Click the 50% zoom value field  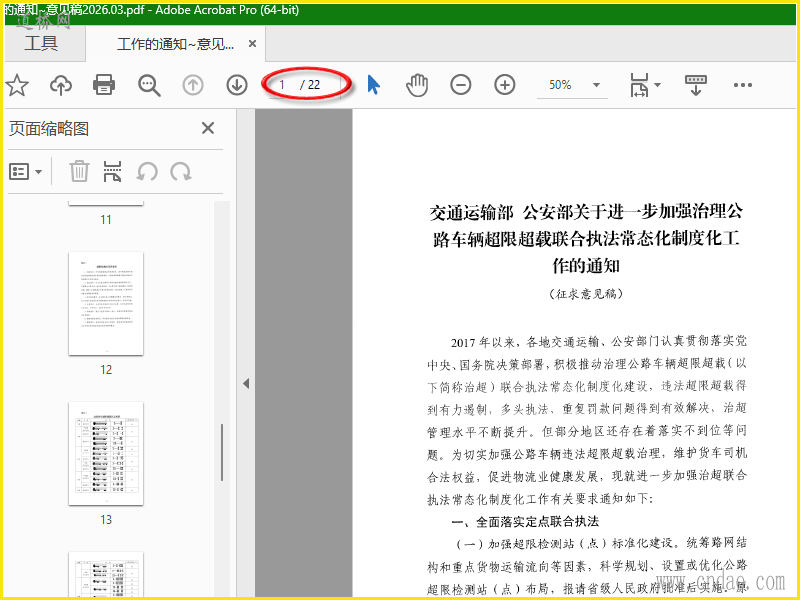560,85
